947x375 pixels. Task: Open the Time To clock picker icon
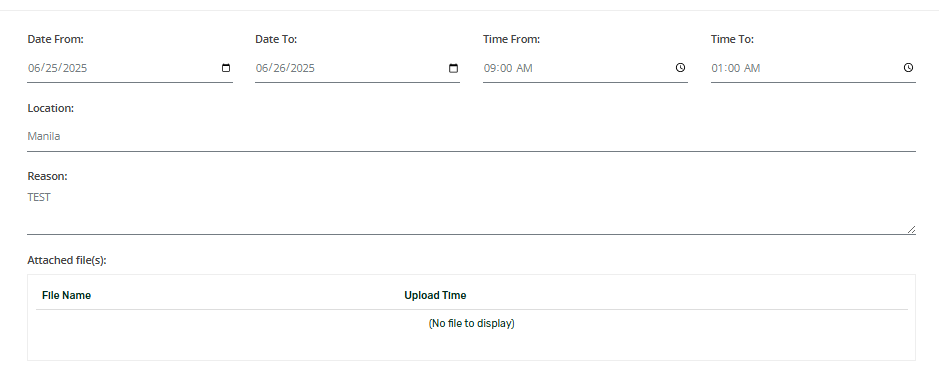coord(908,68)
